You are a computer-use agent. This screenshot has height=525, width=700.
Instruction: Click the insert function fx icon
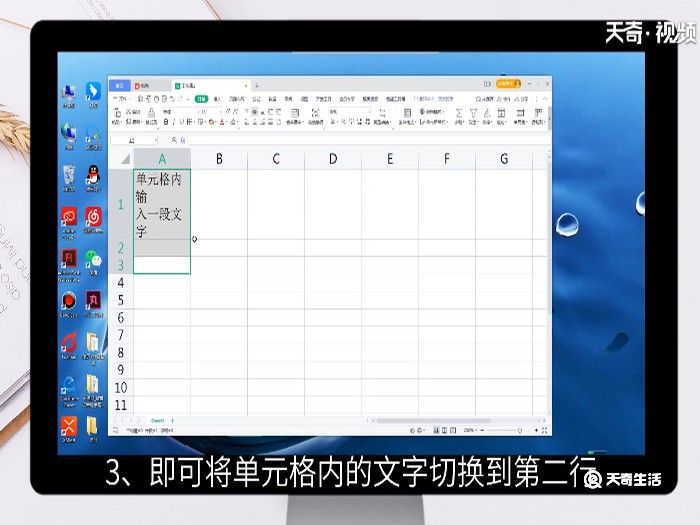click(x=183, y=140)
